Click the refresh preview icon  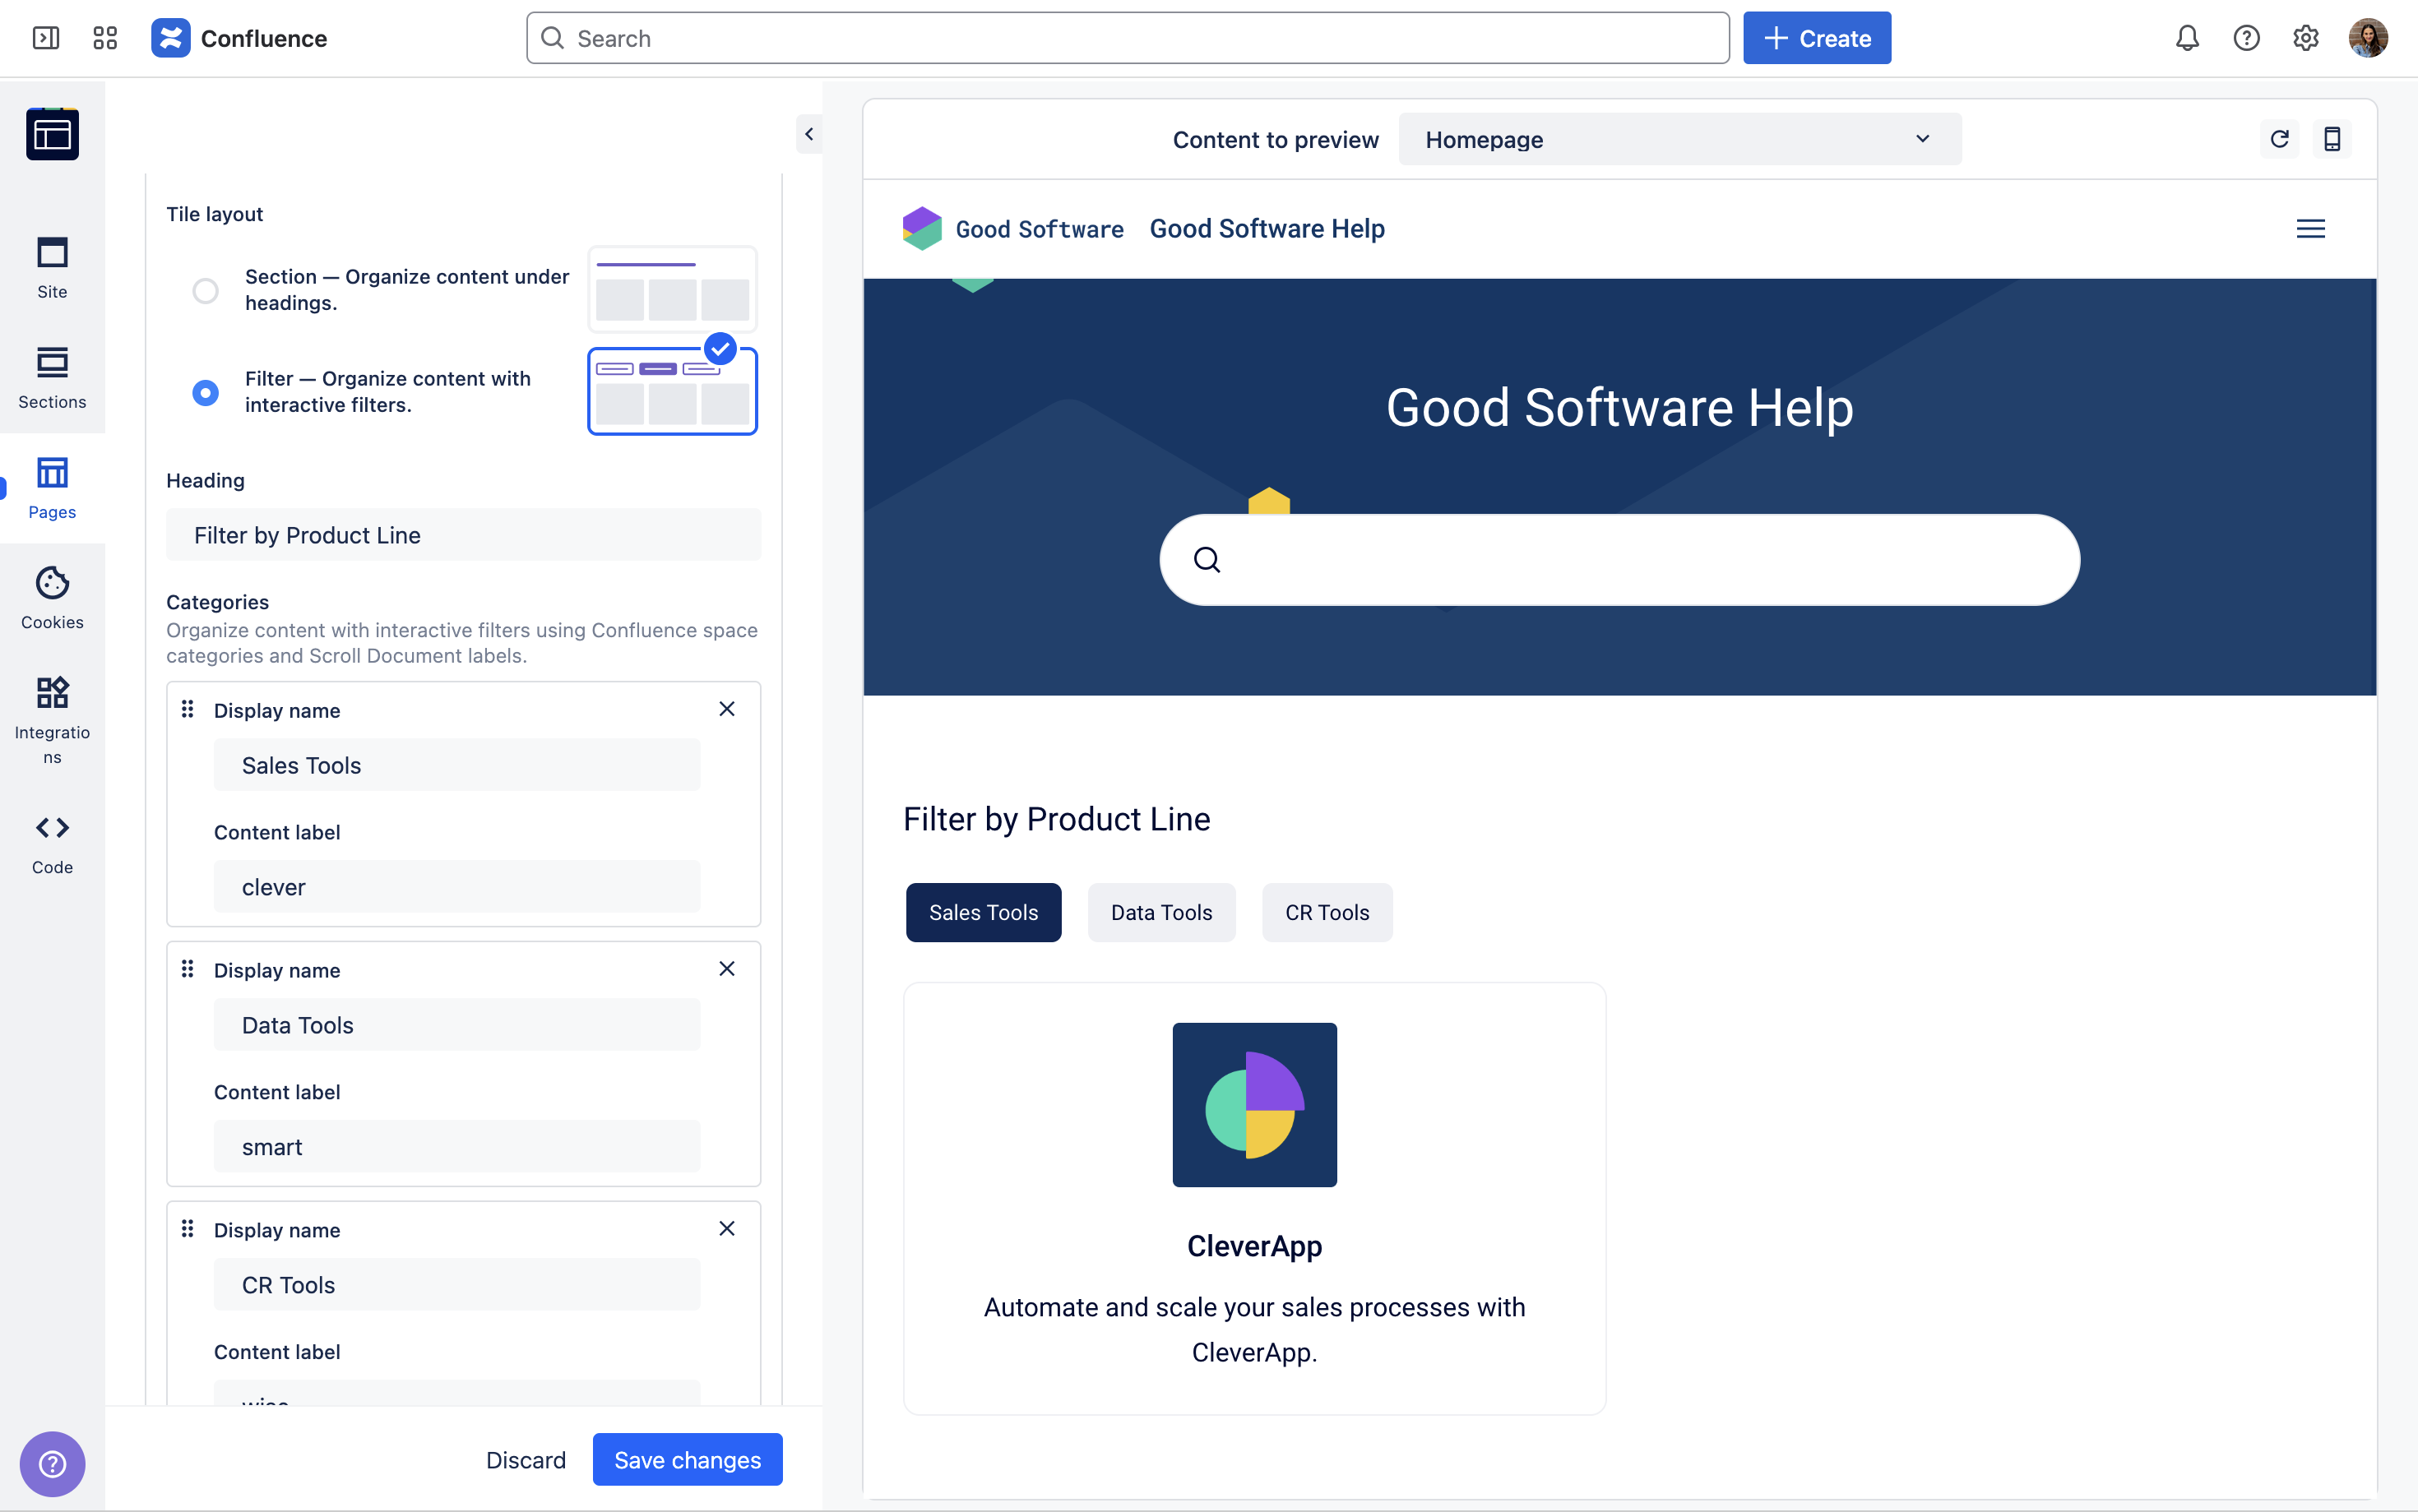click(x=2279, y=139)
